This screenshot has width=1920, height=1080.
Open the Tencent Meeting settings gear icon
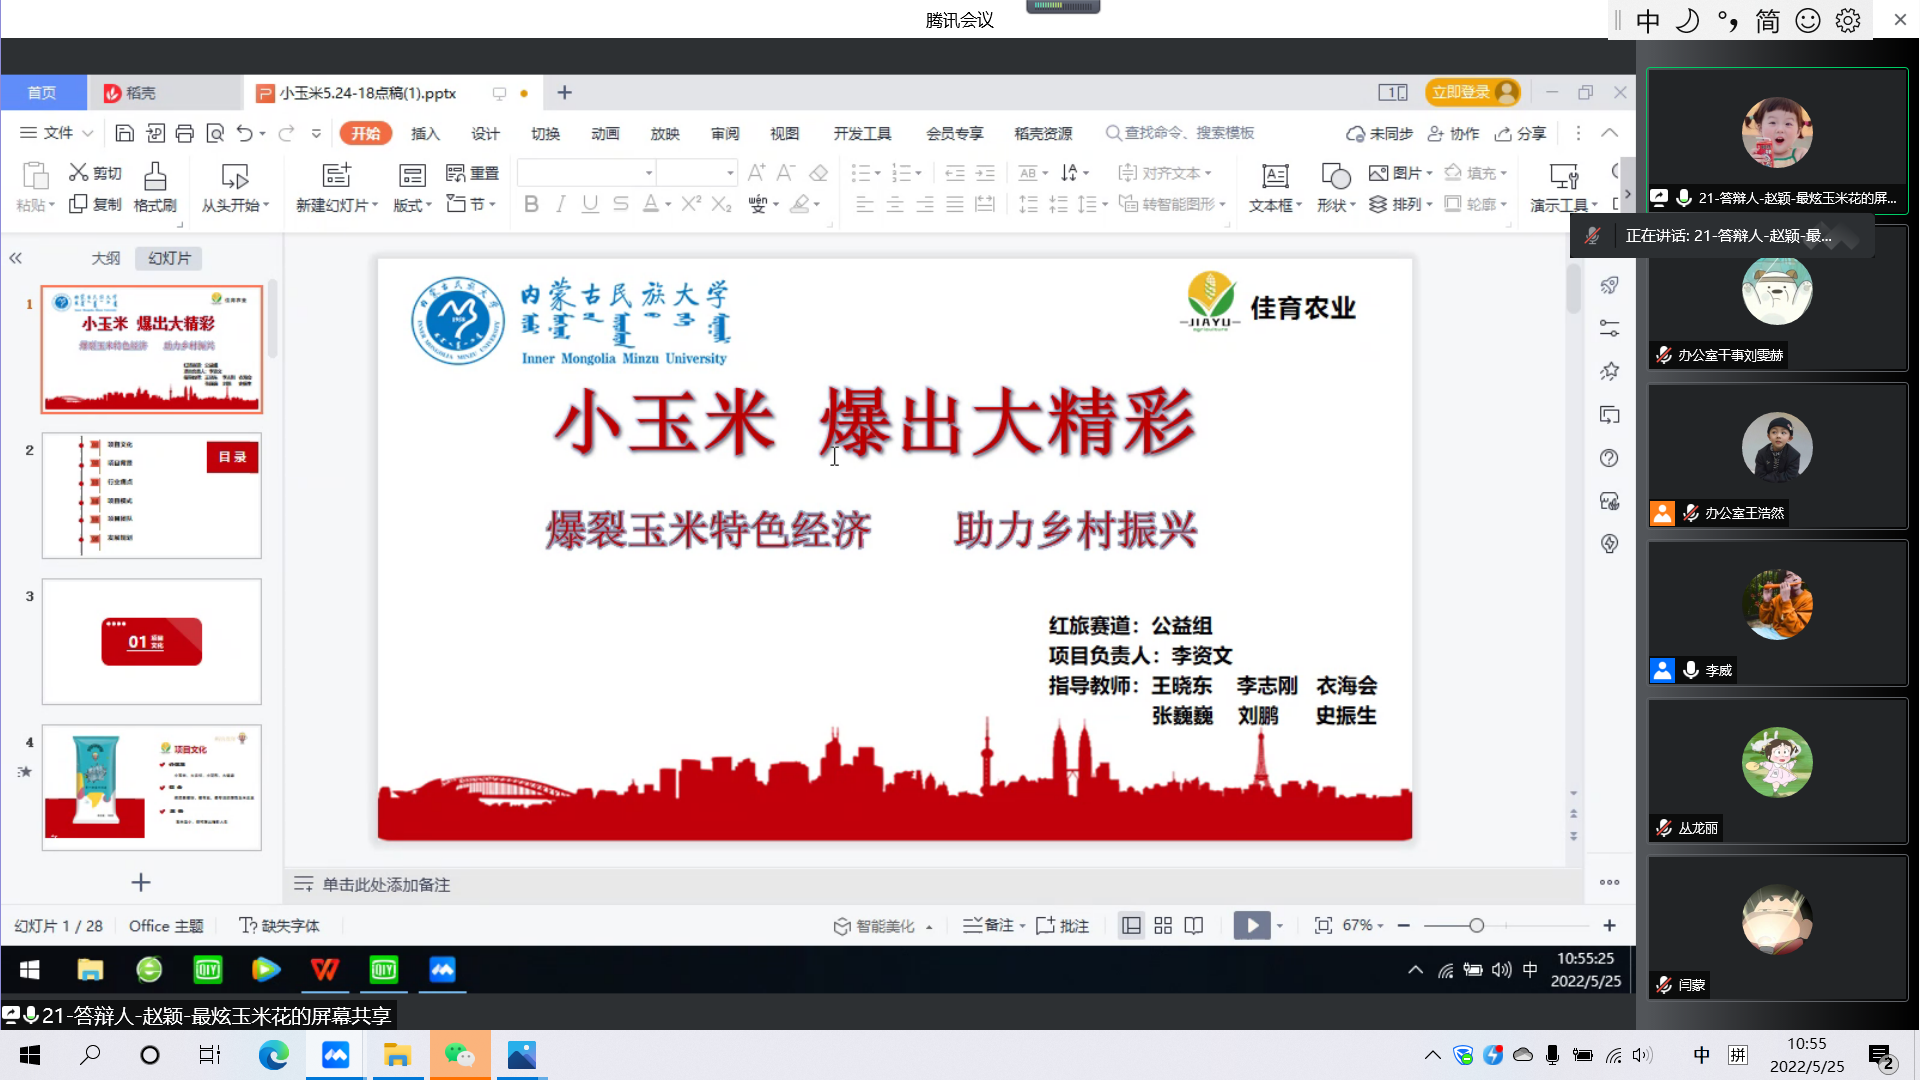point(1848,21)
